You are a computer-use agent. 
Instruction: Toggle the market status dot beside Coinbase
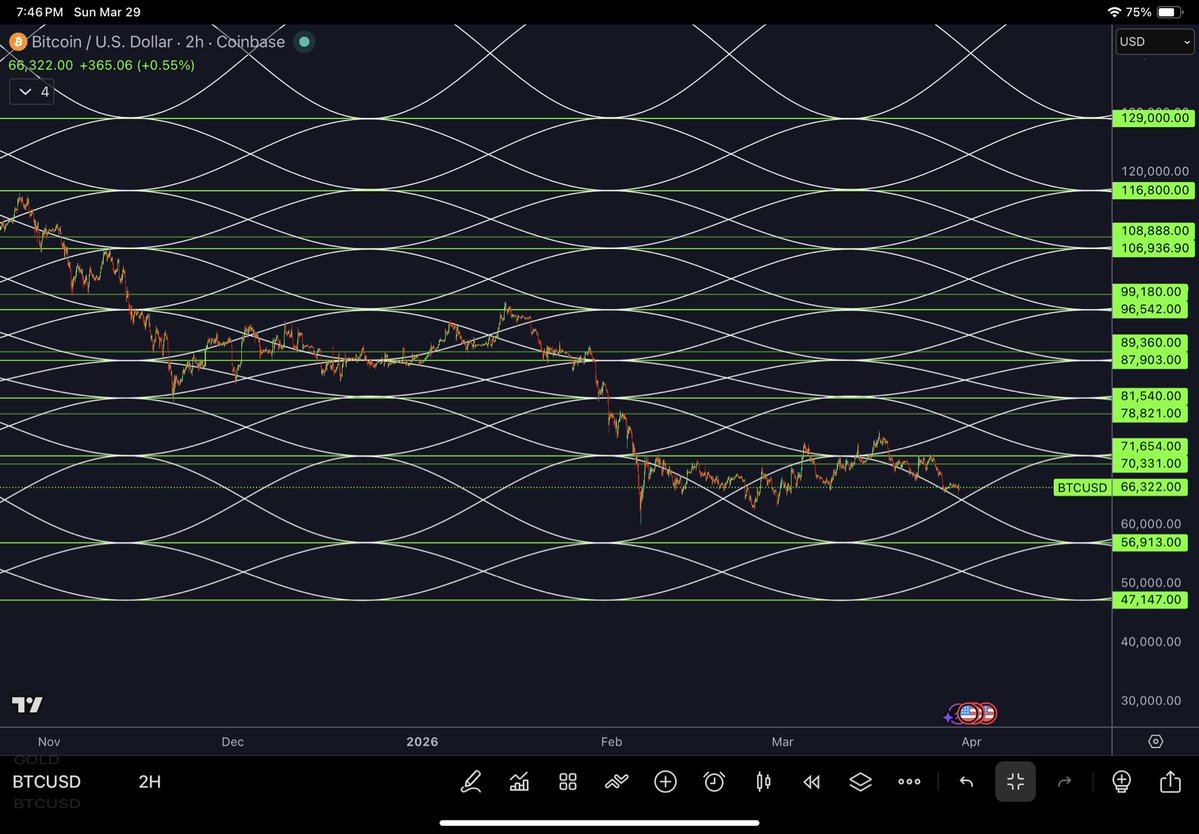(303, 42)
